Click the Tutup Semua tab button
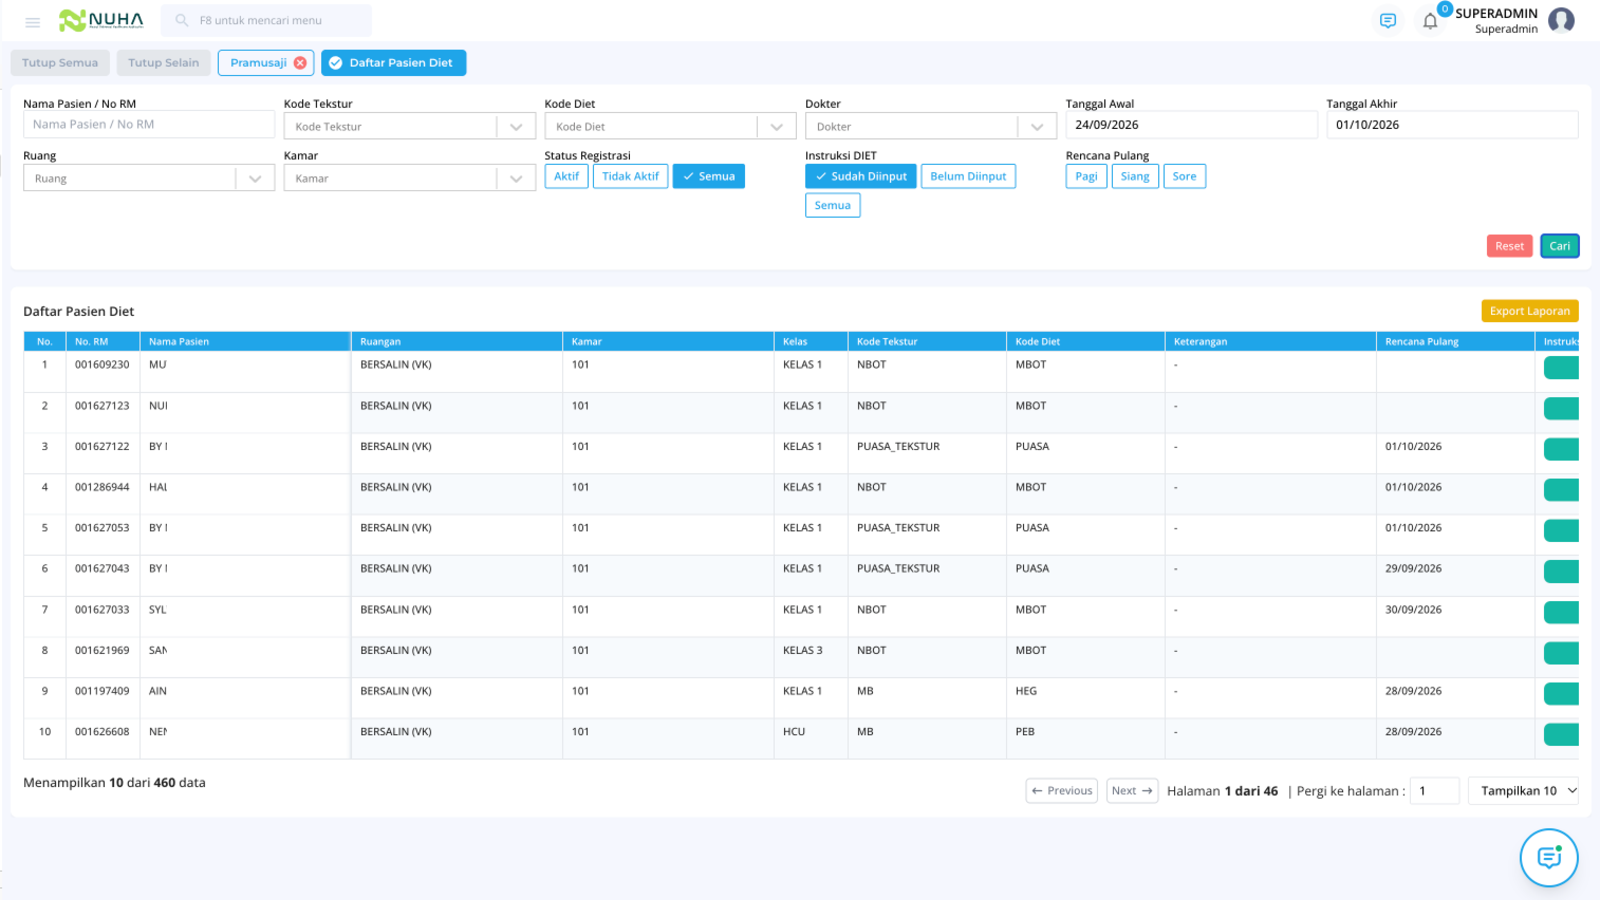This screenshot has width=1600, height=900. [x=60, y=63]
